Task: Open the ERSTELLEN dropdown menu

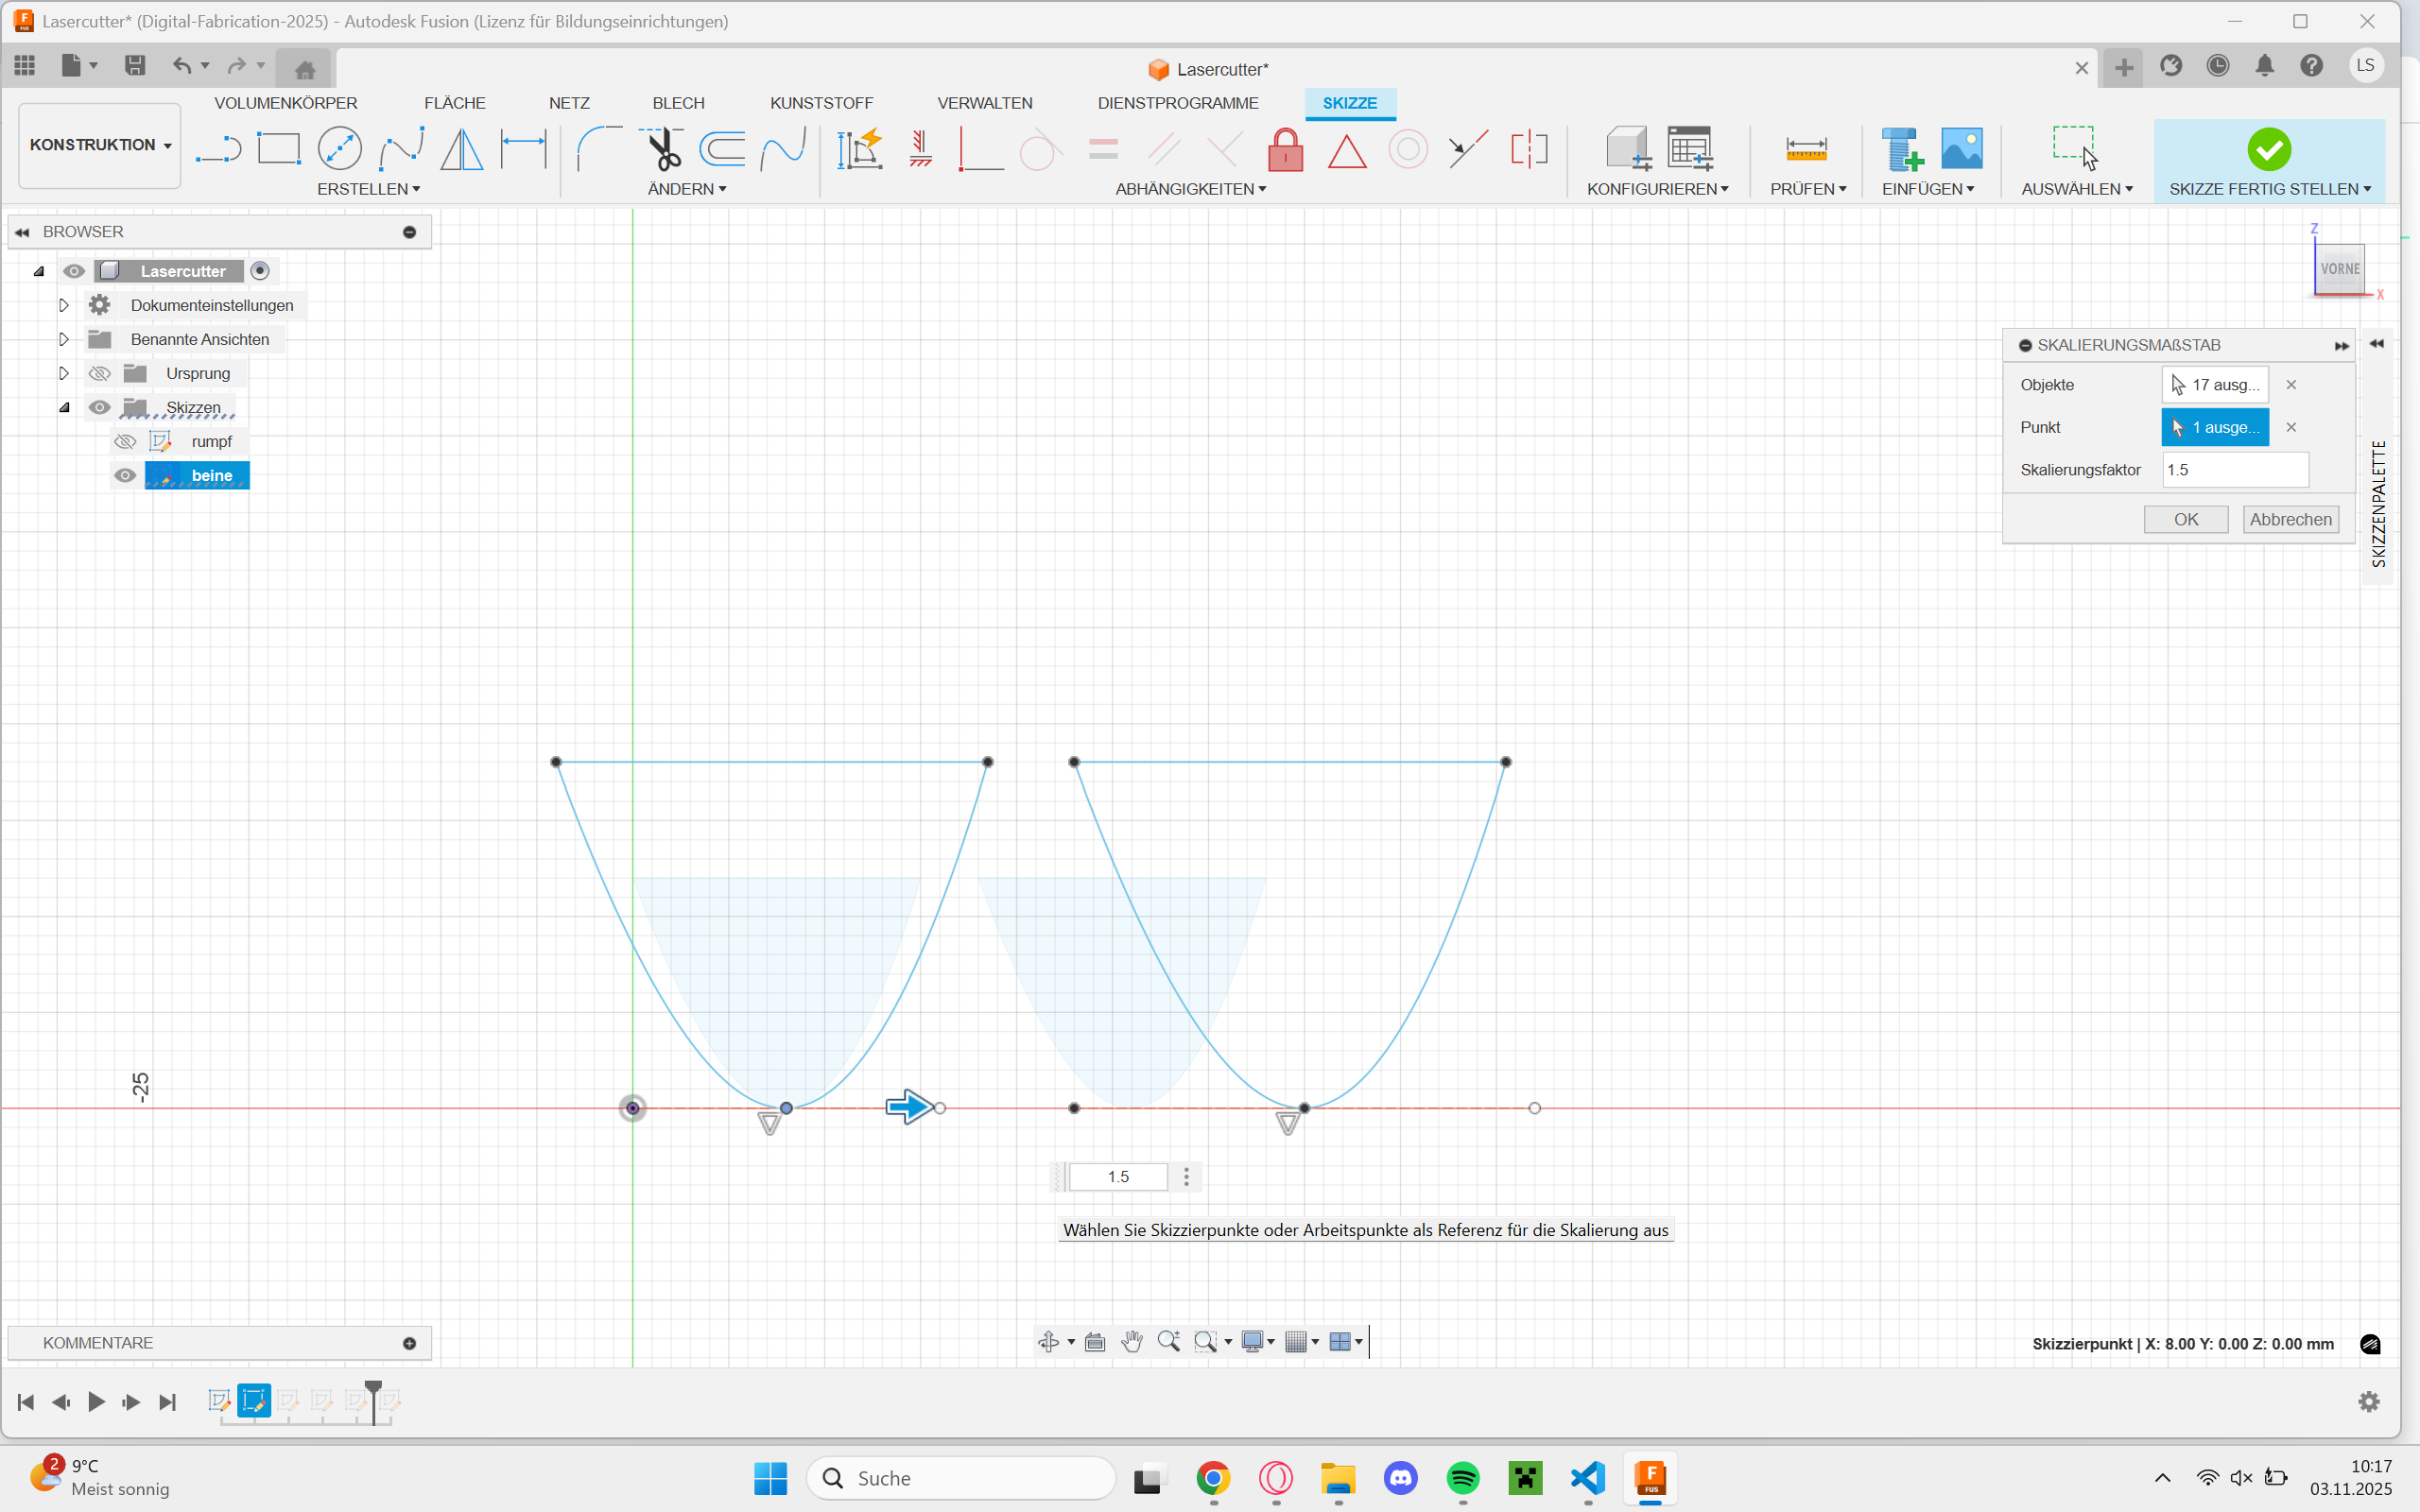Action: [x=368, y=189]
